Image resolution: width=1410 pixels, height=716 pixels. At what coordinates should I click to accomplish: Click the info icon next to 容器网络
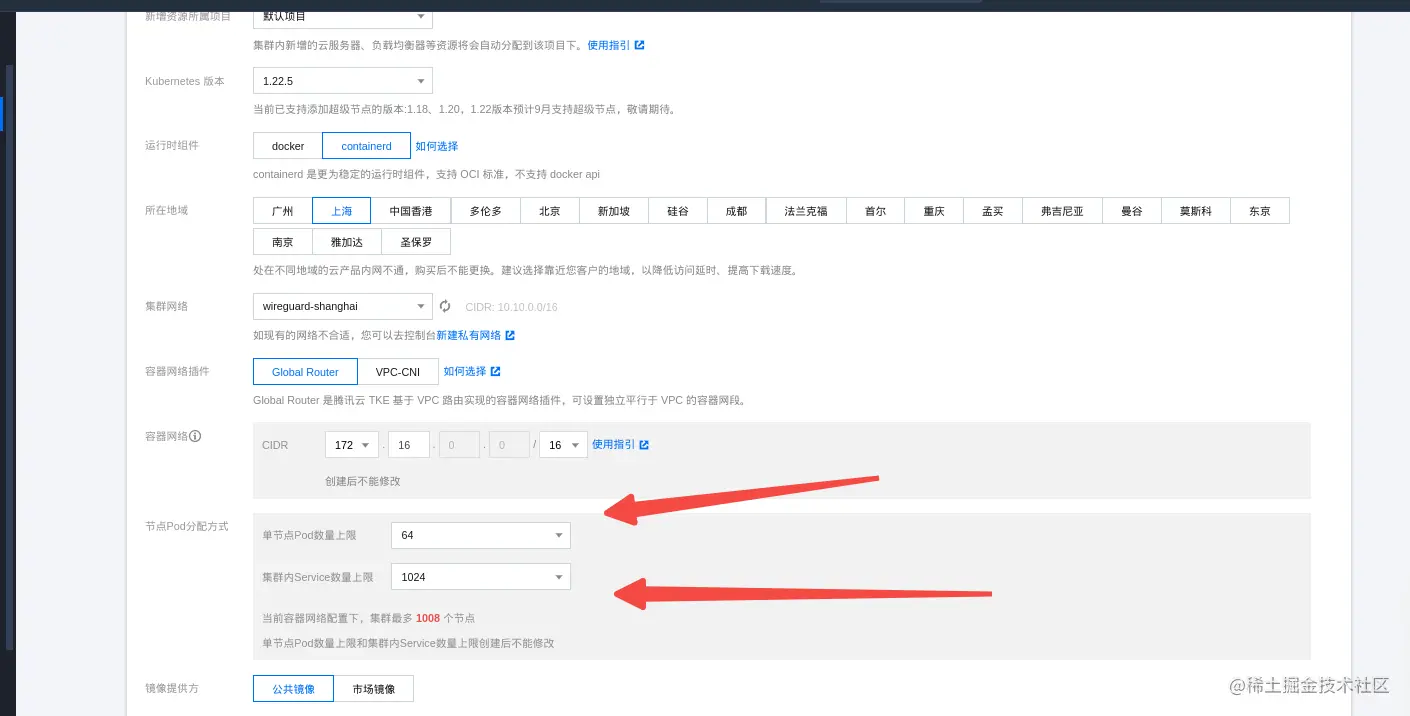196,436
